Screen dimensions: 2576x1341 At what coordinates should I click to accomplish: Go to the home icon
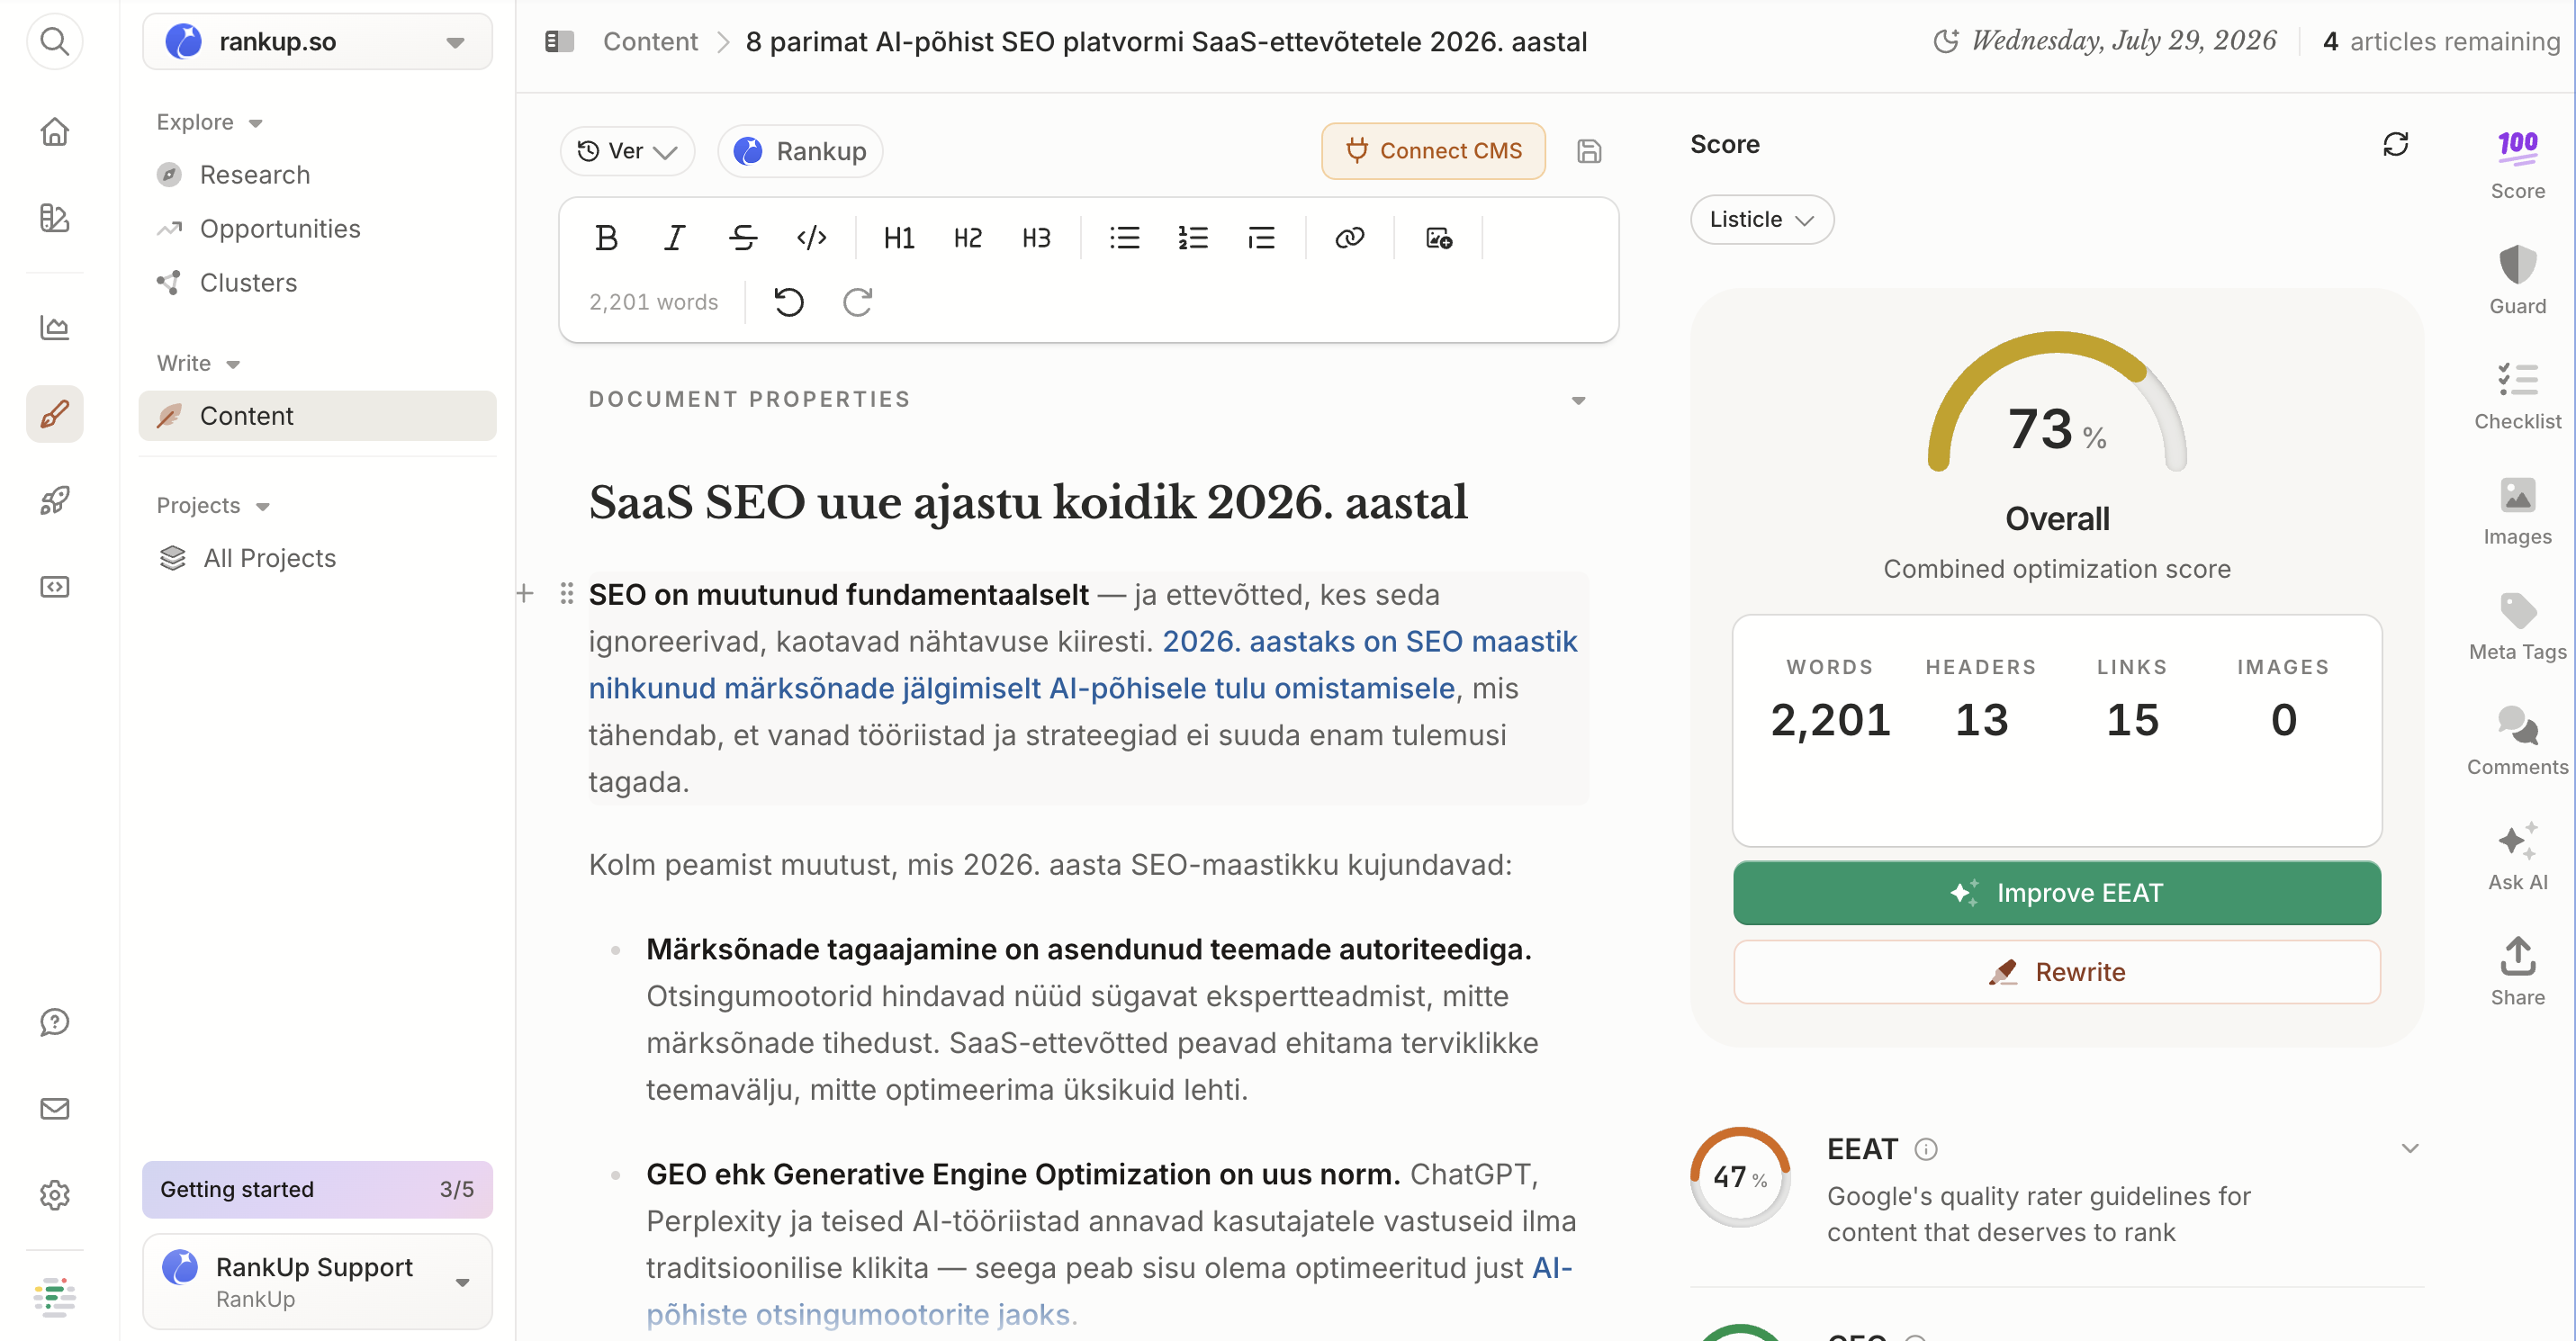[54, 132]
